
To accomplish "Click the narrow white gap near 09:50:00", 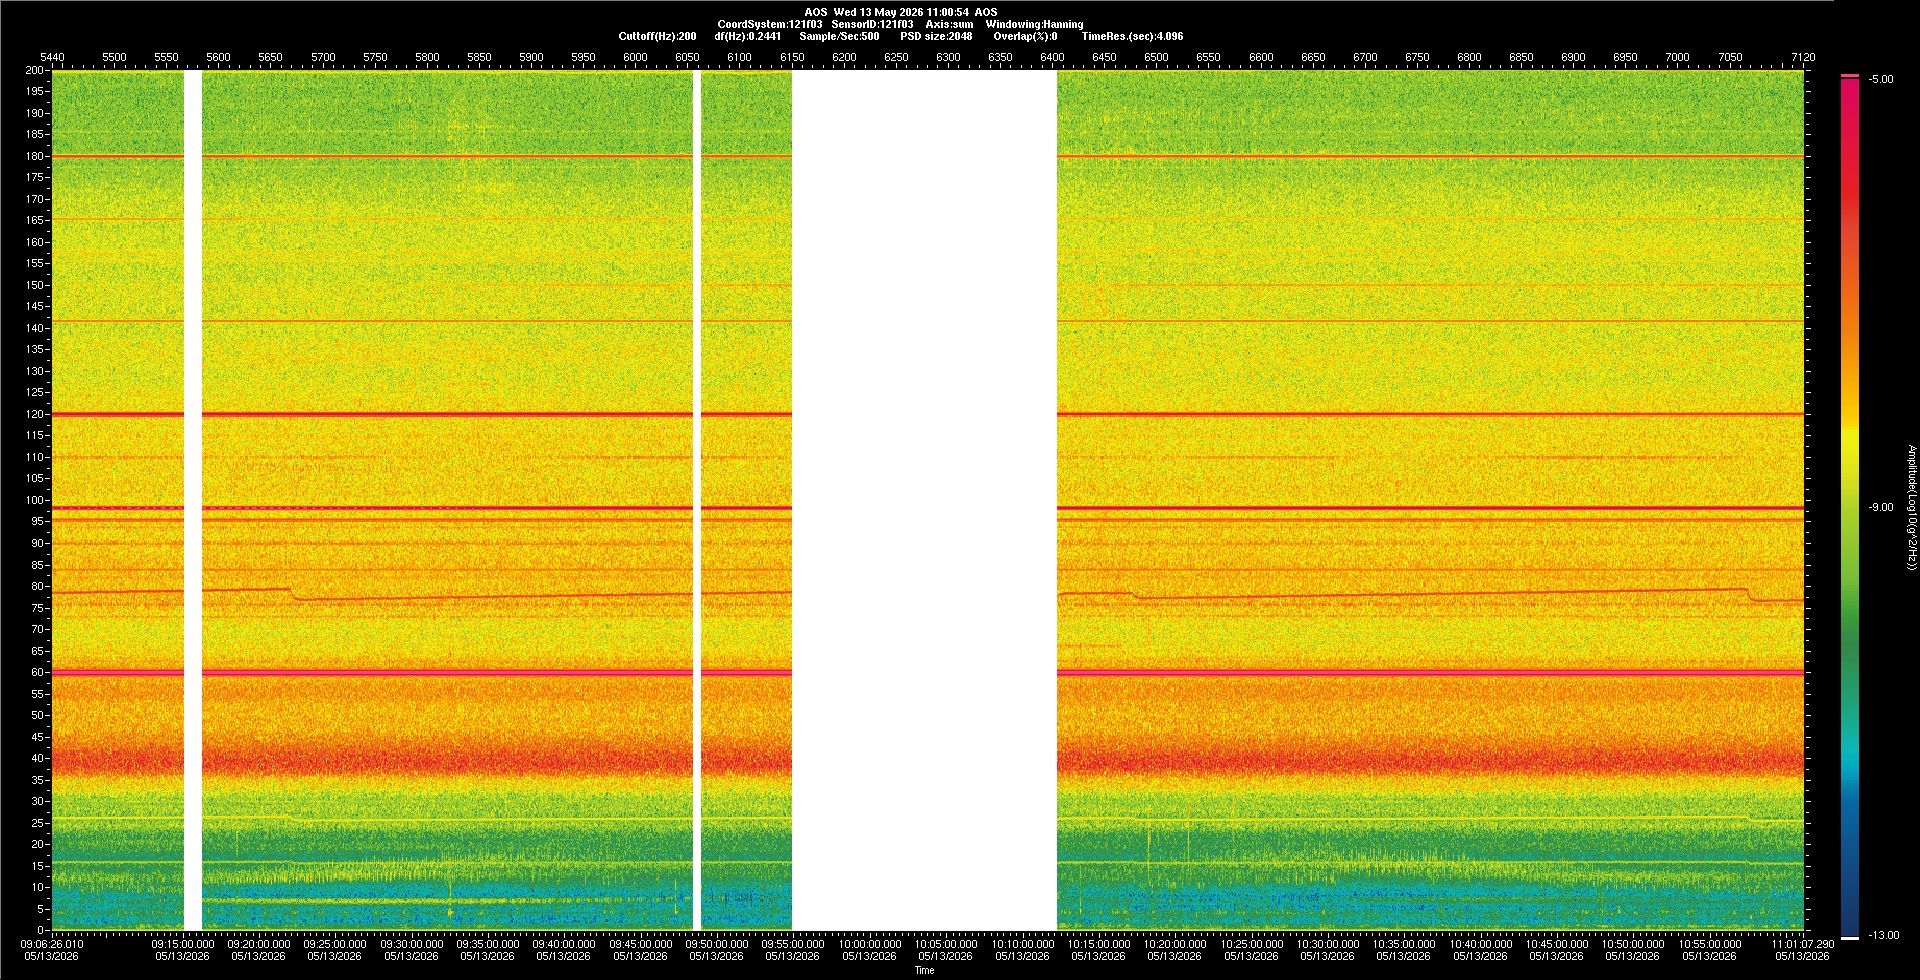I will click(697, 500).
